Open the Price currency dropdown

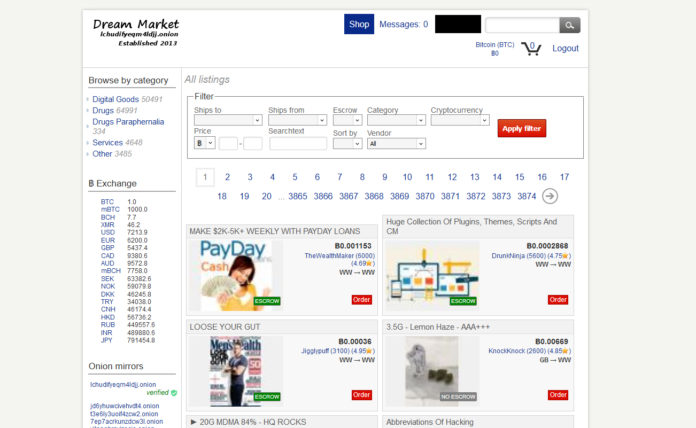[x=205, y=143]
